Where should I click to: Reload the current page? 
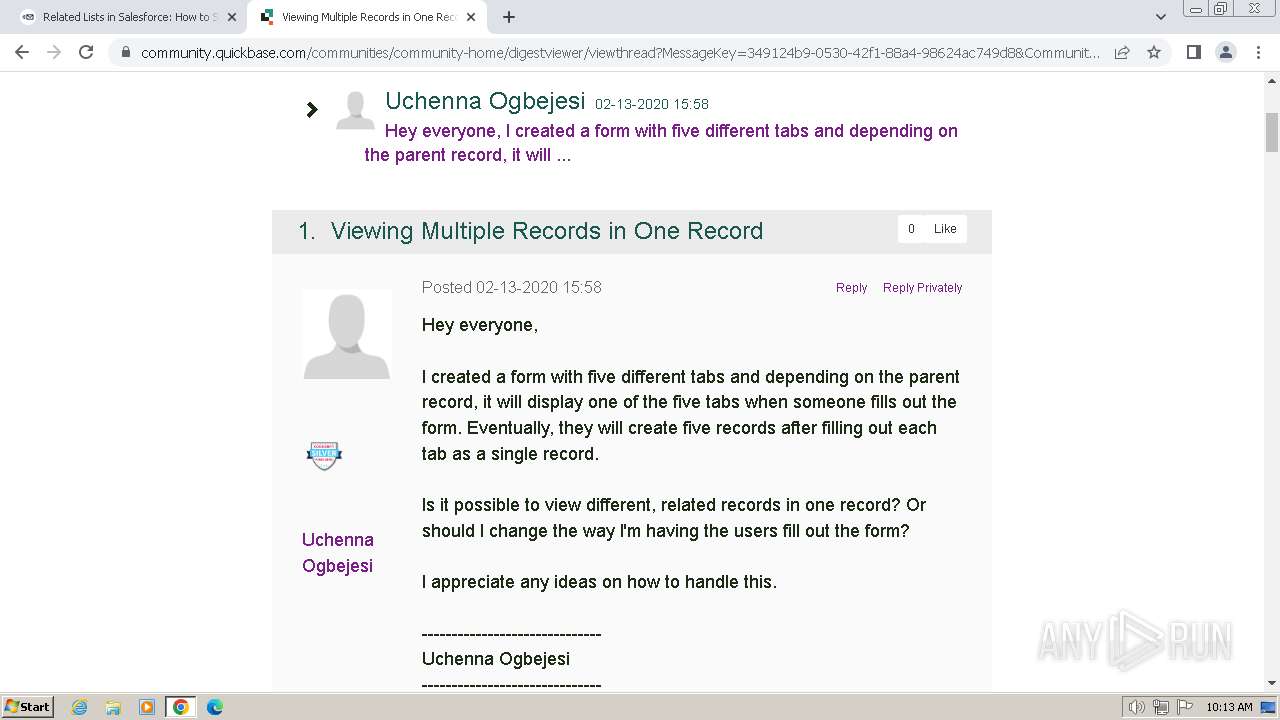pyautogui.click(x=86, y=52)
